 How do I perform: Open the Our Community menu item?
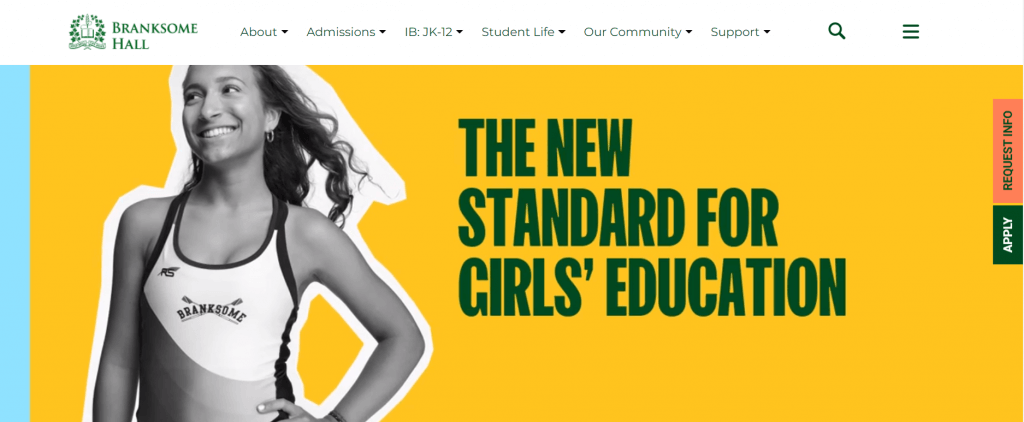pyautogui.click(x=632, y=32)
